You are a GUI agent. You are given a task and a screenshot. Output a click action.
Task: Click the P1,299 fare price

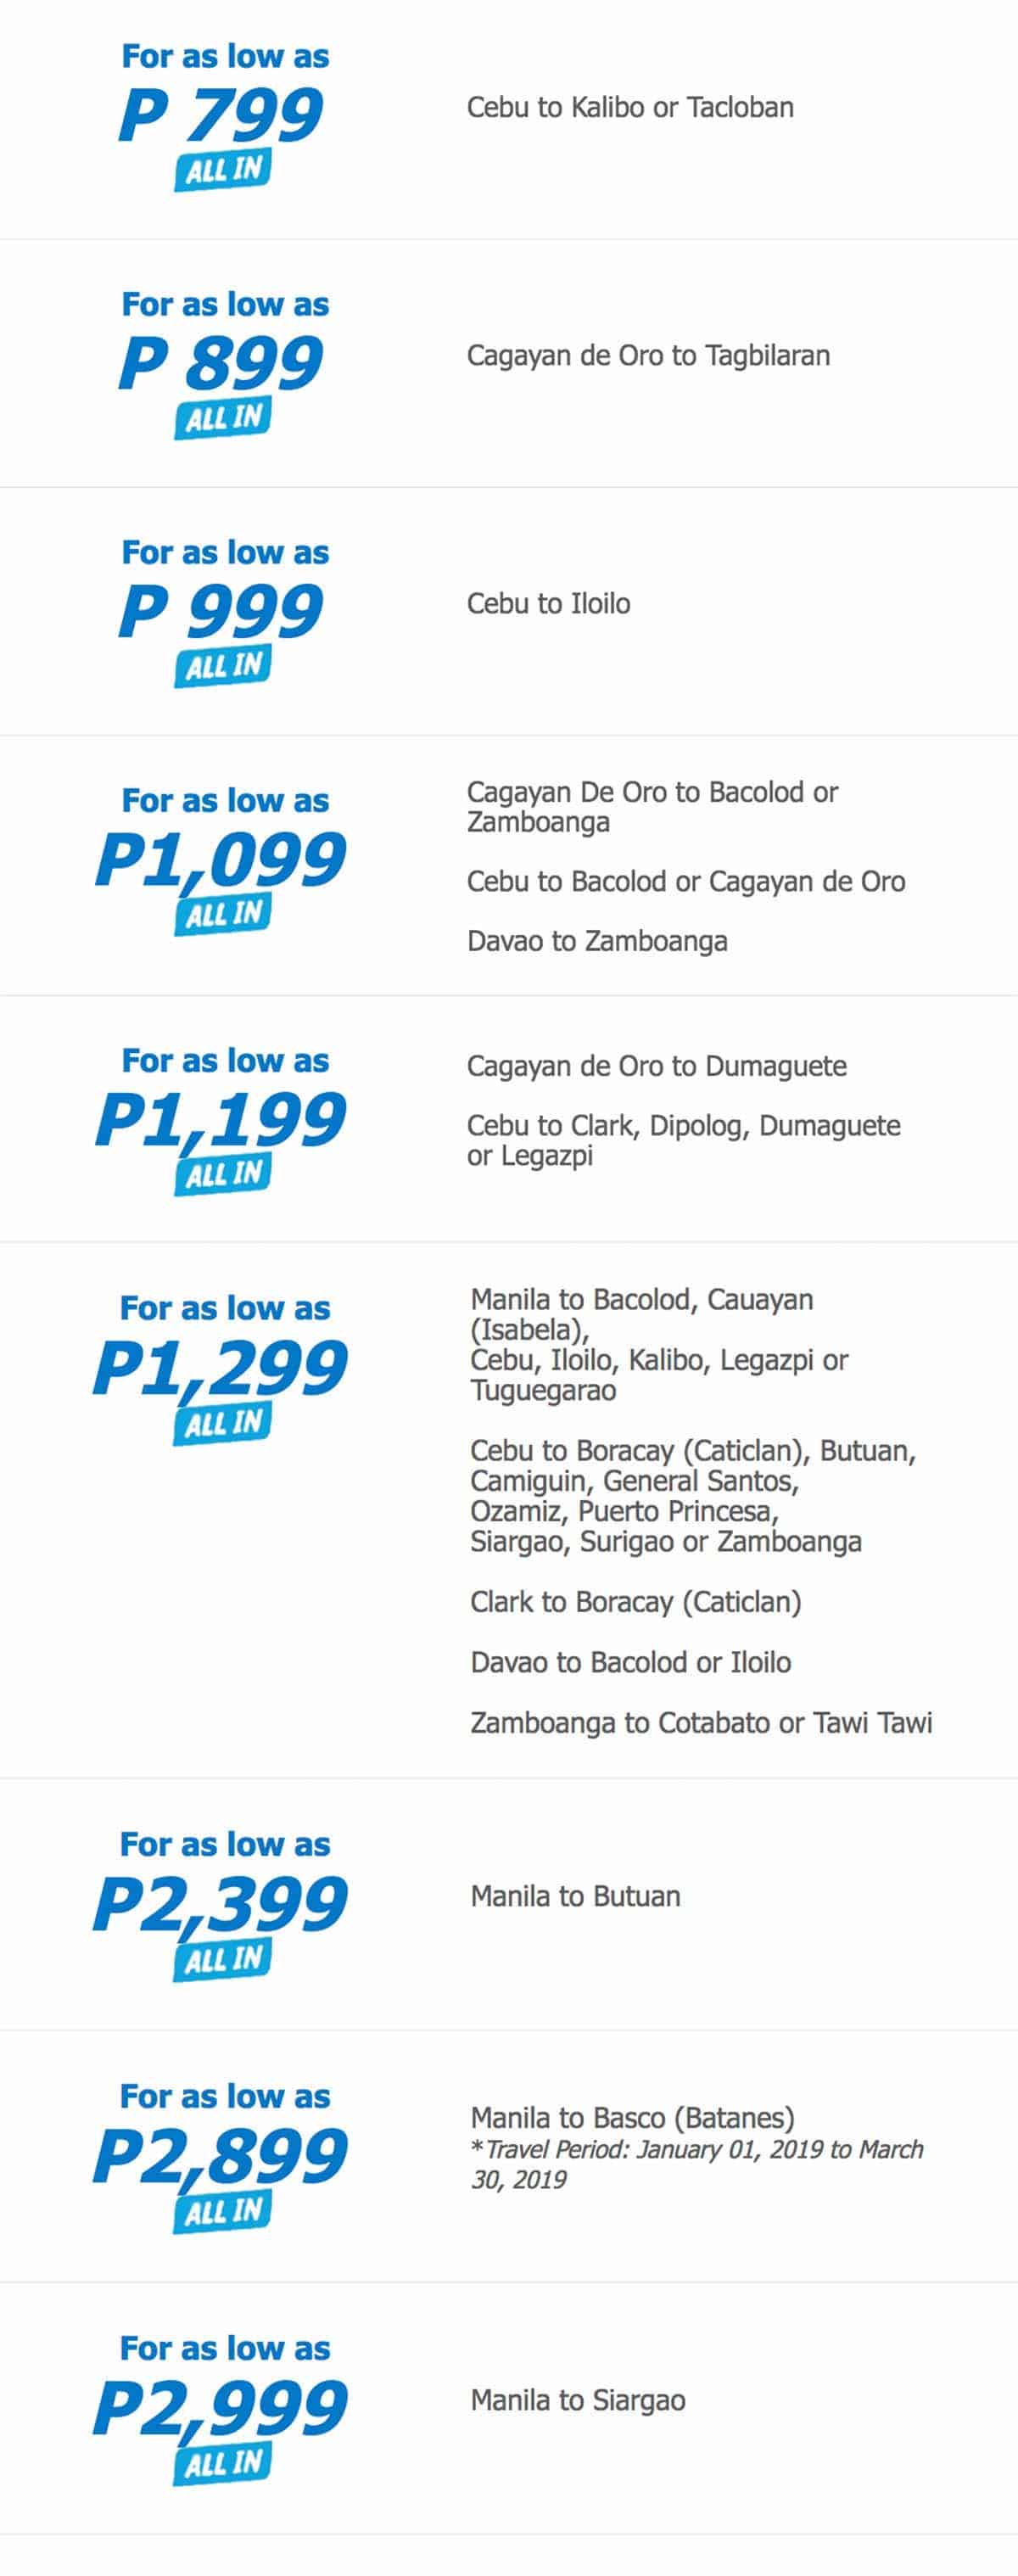click(x=221, y=1367)
